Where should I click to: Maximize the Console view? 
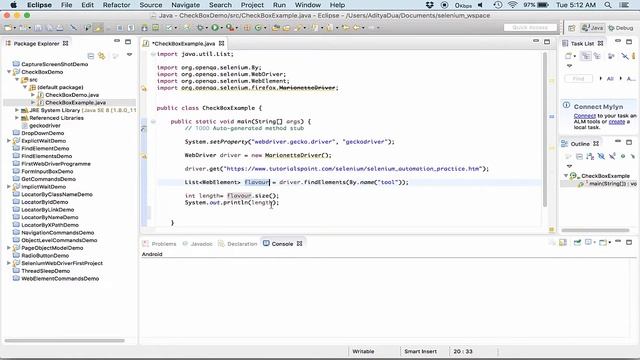[629, 242]
